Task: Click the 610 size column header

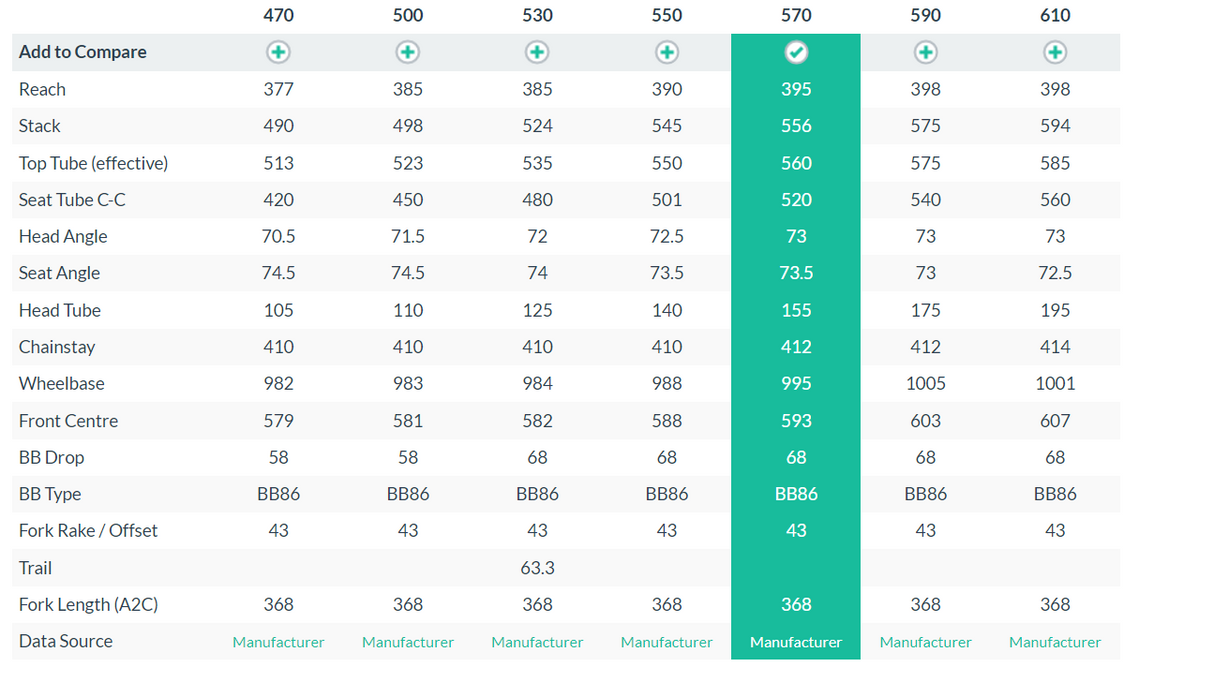Action: click(1055, 15)
